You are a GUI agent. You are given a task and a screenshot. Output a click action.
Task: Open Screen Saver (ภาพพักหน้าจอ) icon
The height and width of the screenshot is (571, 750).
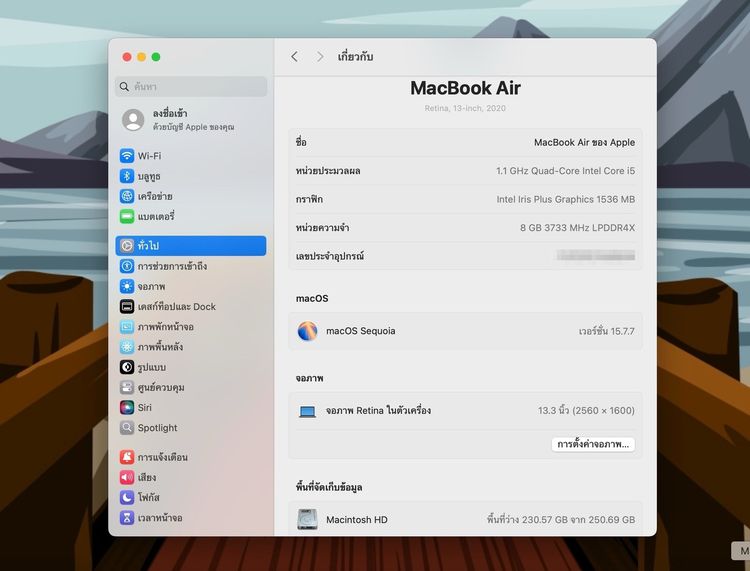(127, 327)
